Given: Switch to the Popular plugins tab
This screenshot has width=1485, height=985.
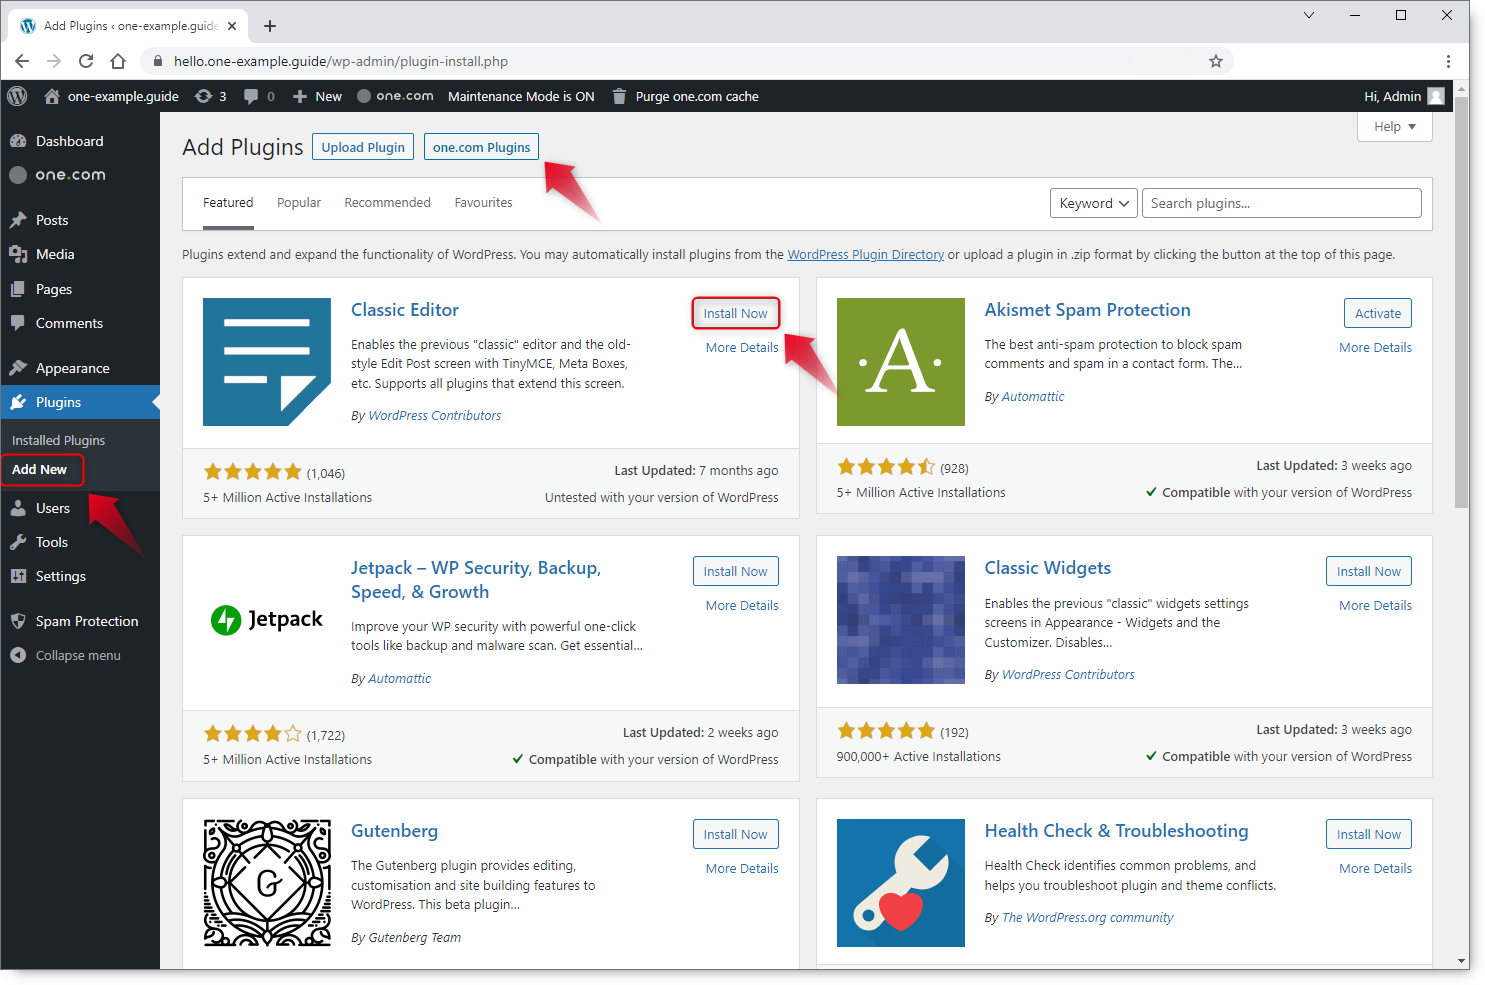Looking at the screenshot, I should (298, 202).
